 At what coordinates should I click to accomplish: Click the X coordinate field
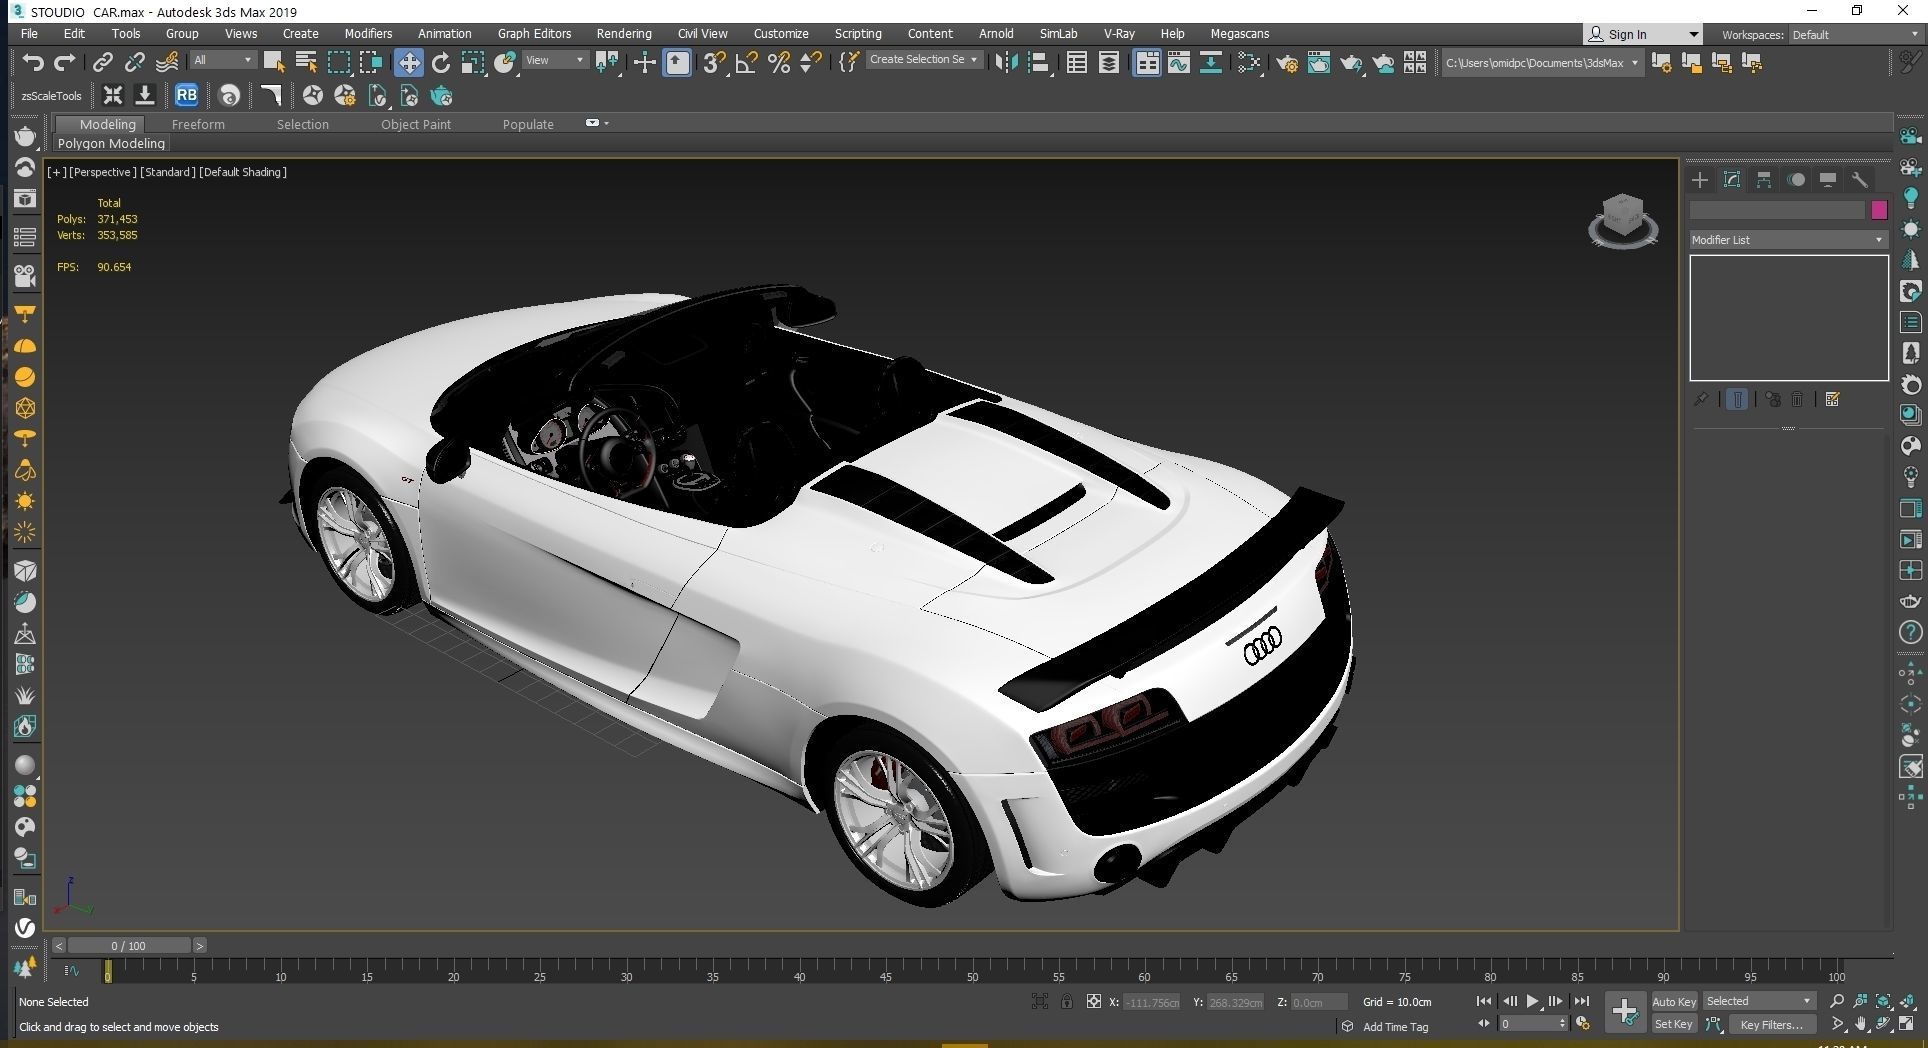coord(1152,1002)
